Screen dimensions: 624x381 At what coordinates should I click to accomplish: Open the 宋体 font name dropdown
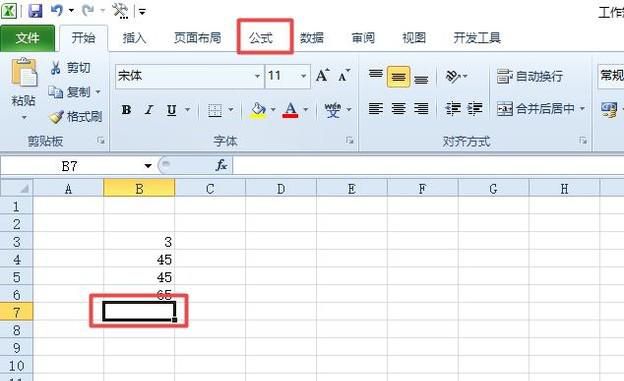click(x=257, y=76)
